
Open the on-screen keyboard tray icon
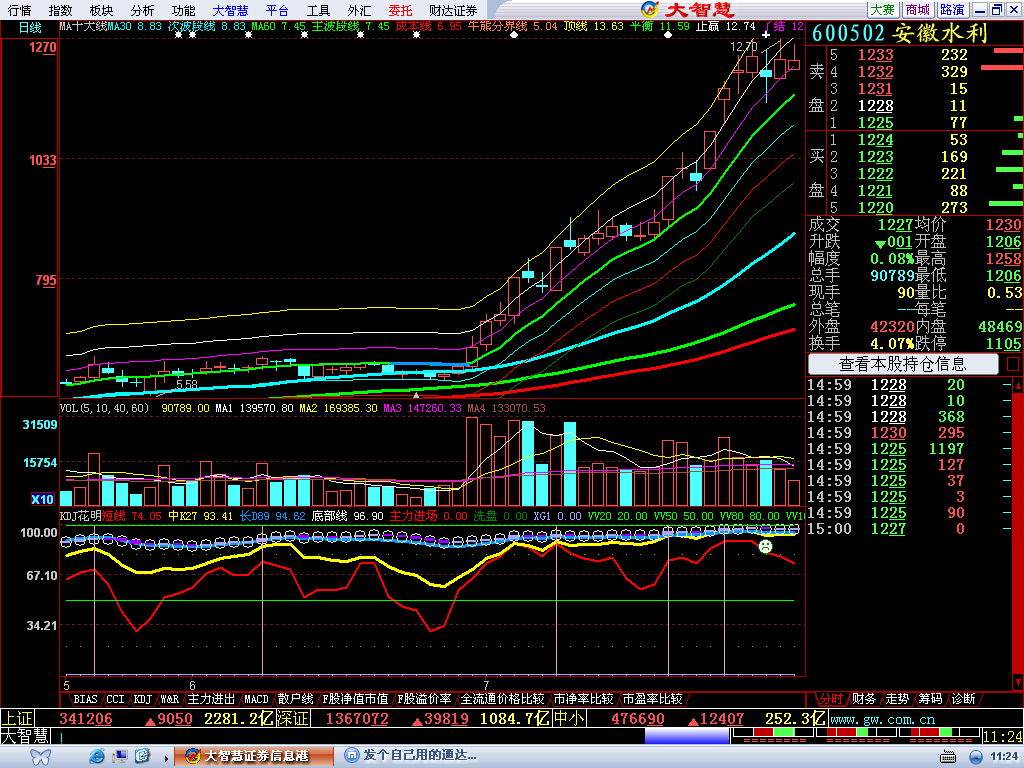(x=948, y=757)
